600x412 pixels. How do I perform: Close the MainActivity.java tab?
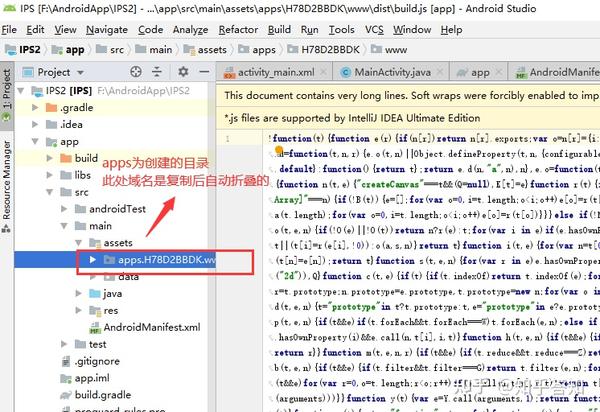440,72
